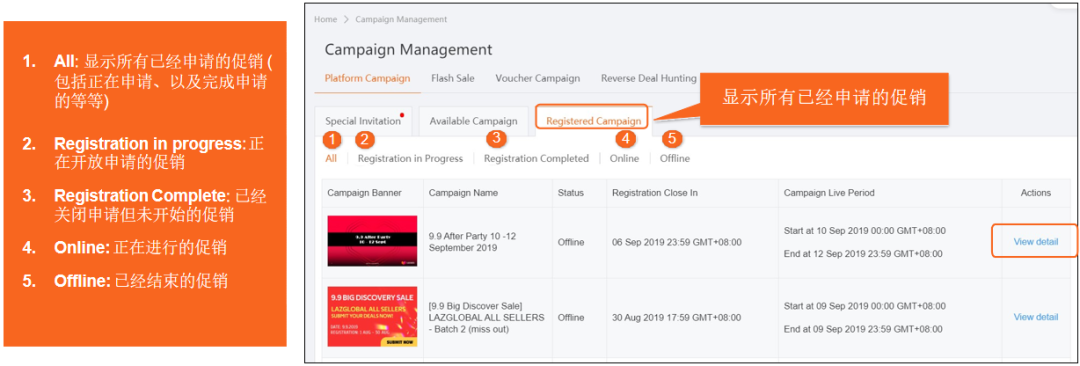Image resolution: width=1080 pixels, height=366 pixels.
Task: Switch to the Flash Sale tab
Action: tap(453, 78)
